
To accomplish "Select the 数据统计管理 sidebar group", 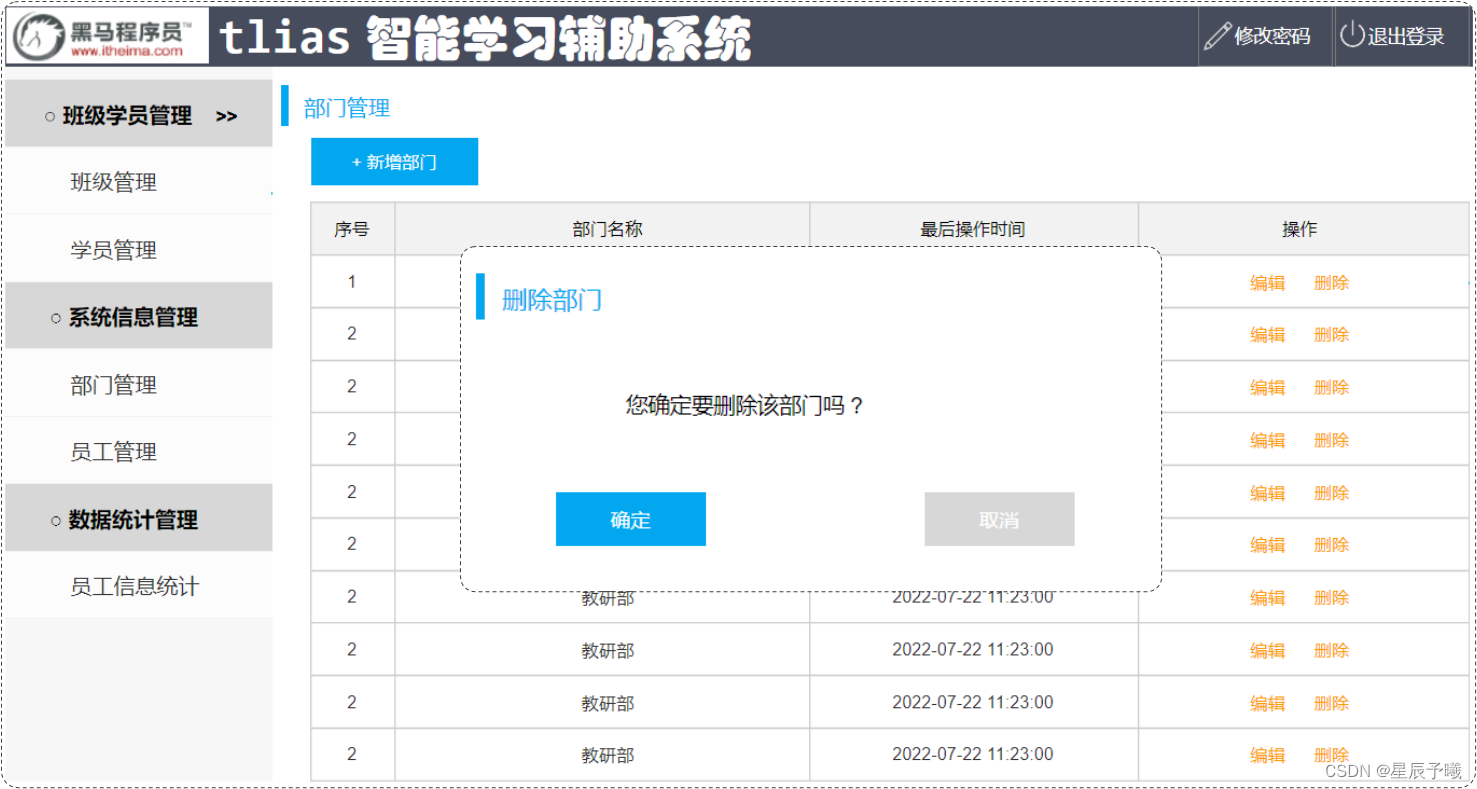I will (x=139, y=518).
